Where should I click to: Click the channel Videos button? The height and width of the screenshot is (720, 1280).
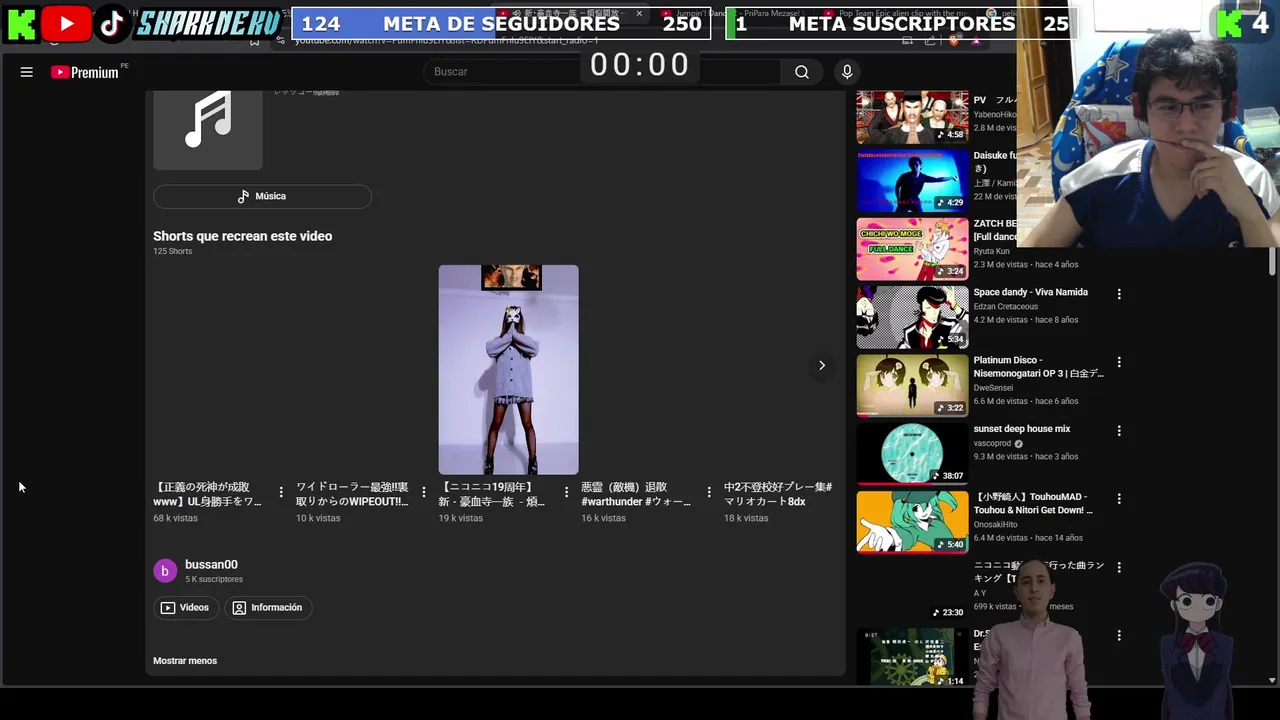[x=185, y=607]
